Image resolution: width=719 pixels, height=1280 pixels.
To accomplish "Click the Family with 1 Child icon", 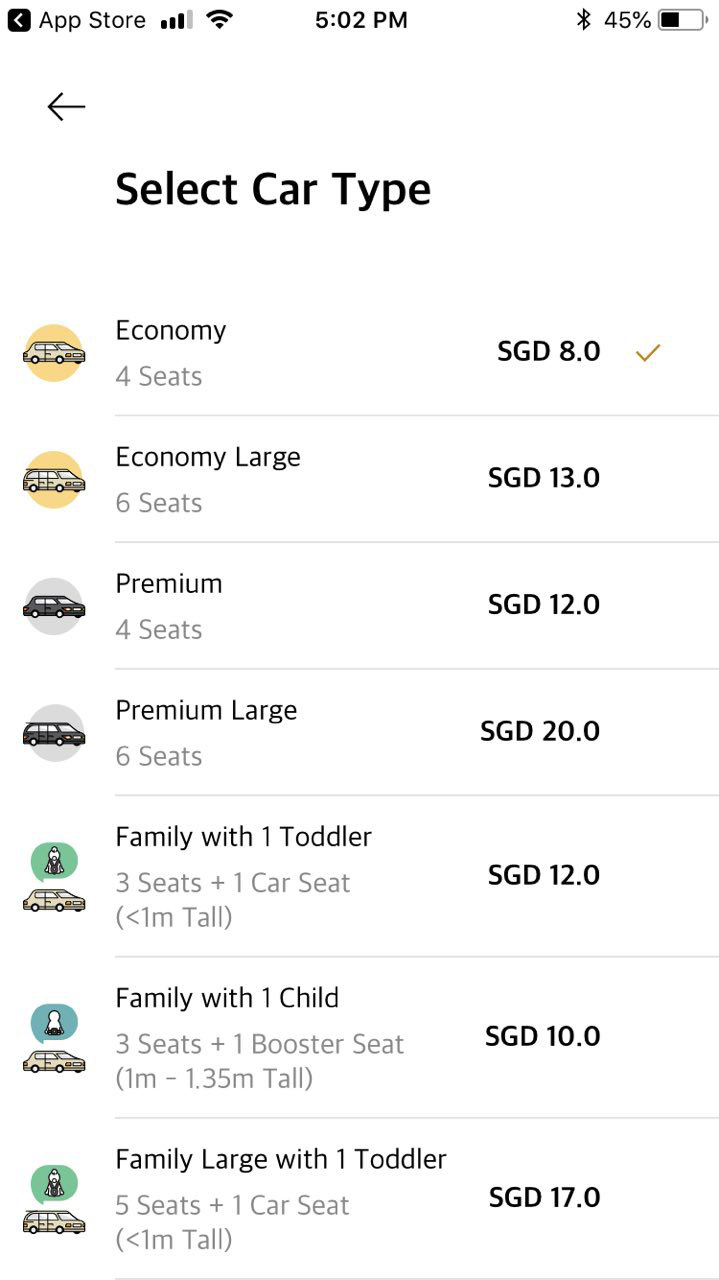I will click(54, 1039).
